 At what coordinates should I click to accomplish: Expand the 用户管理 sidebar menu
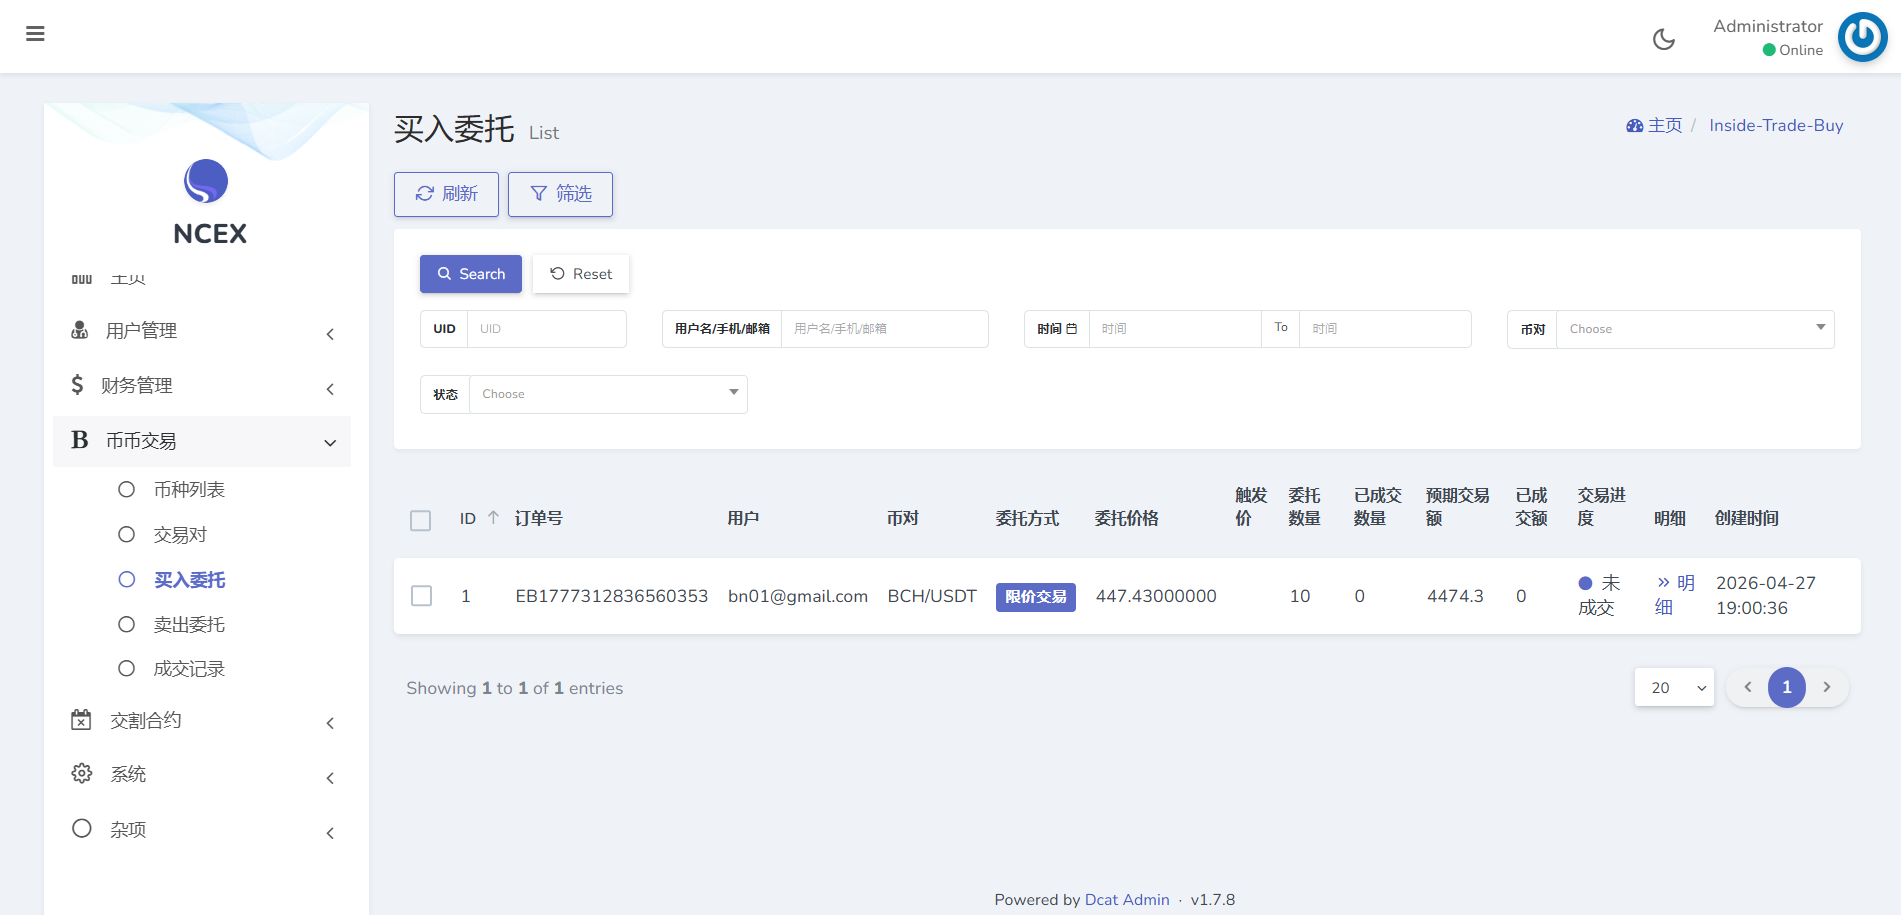click(200, 331)
